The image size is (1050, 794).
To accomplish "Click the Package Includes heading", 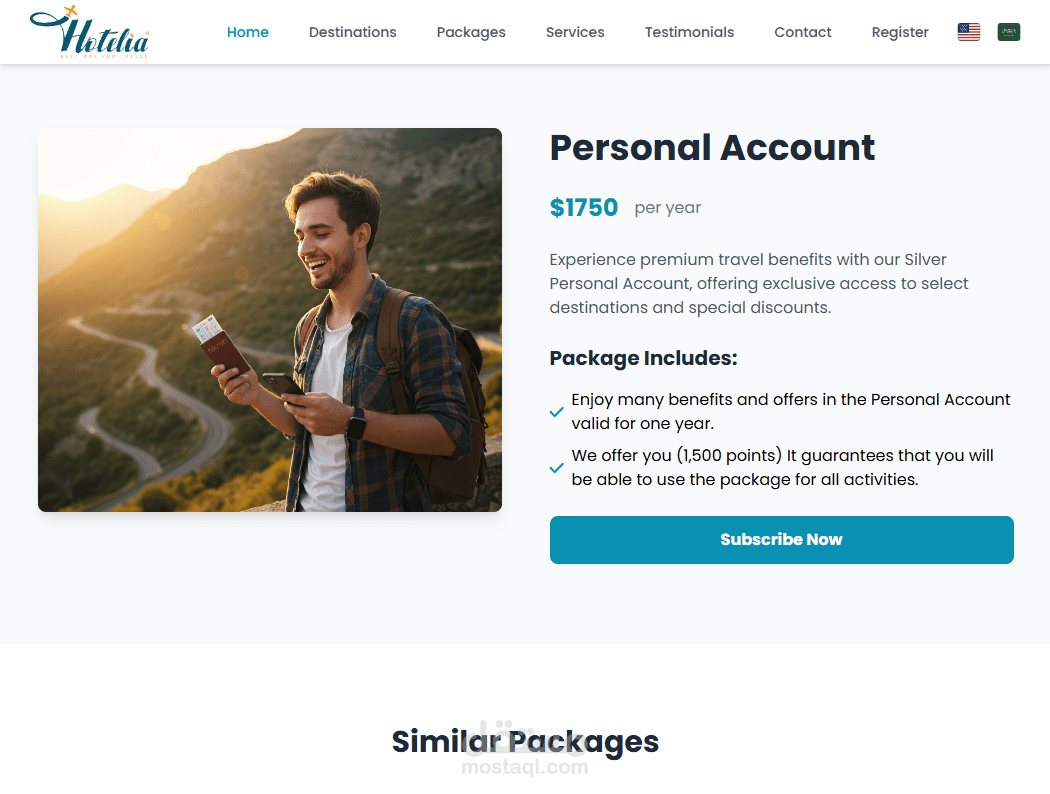I will point(643,358).
